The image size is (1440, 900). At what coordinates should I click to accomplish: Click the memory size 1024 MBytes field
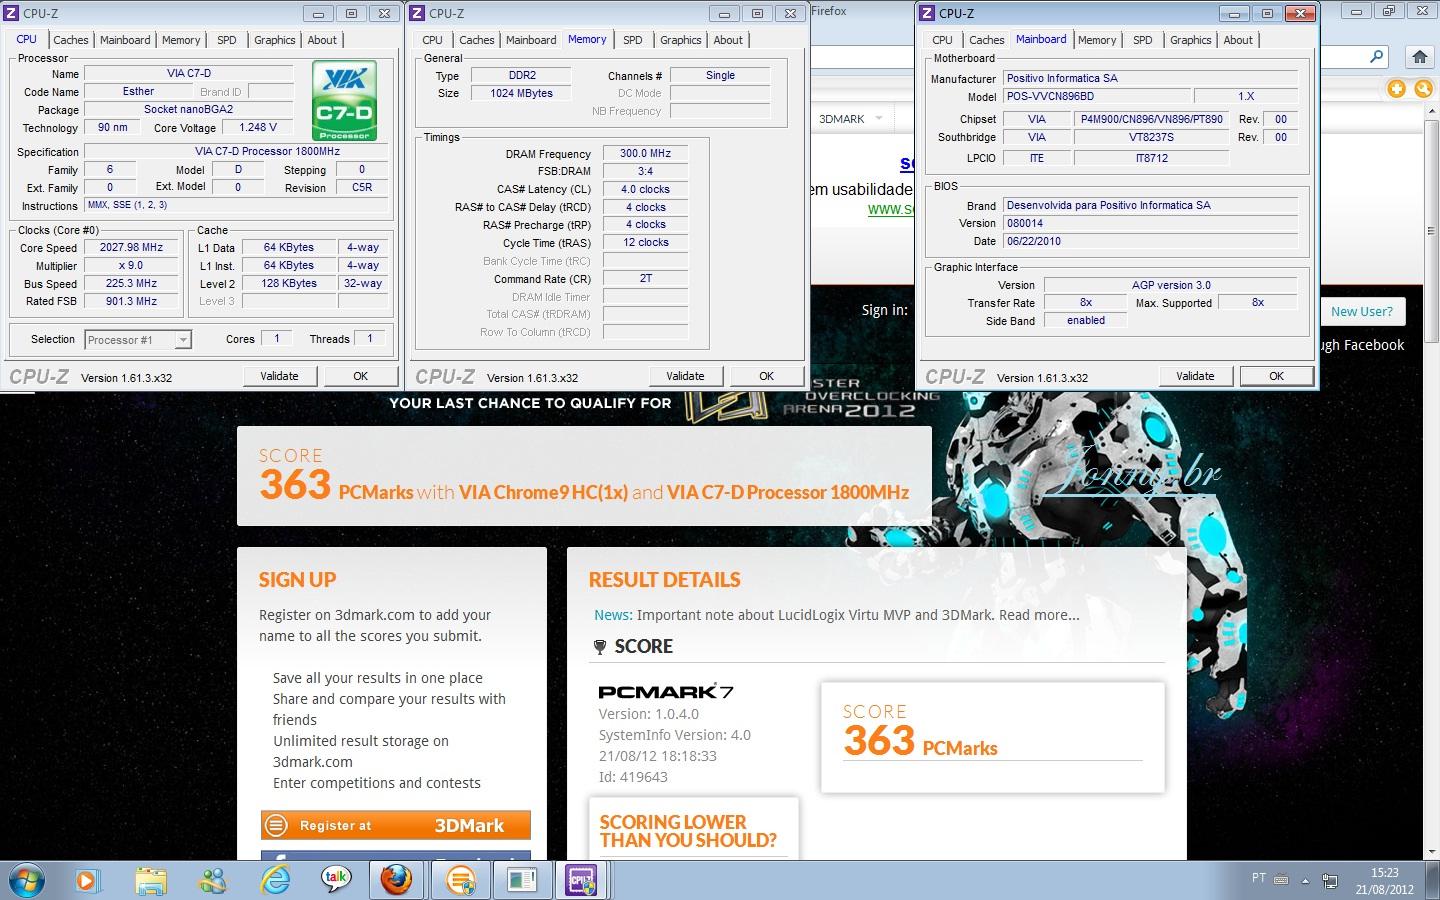(520, 93)
